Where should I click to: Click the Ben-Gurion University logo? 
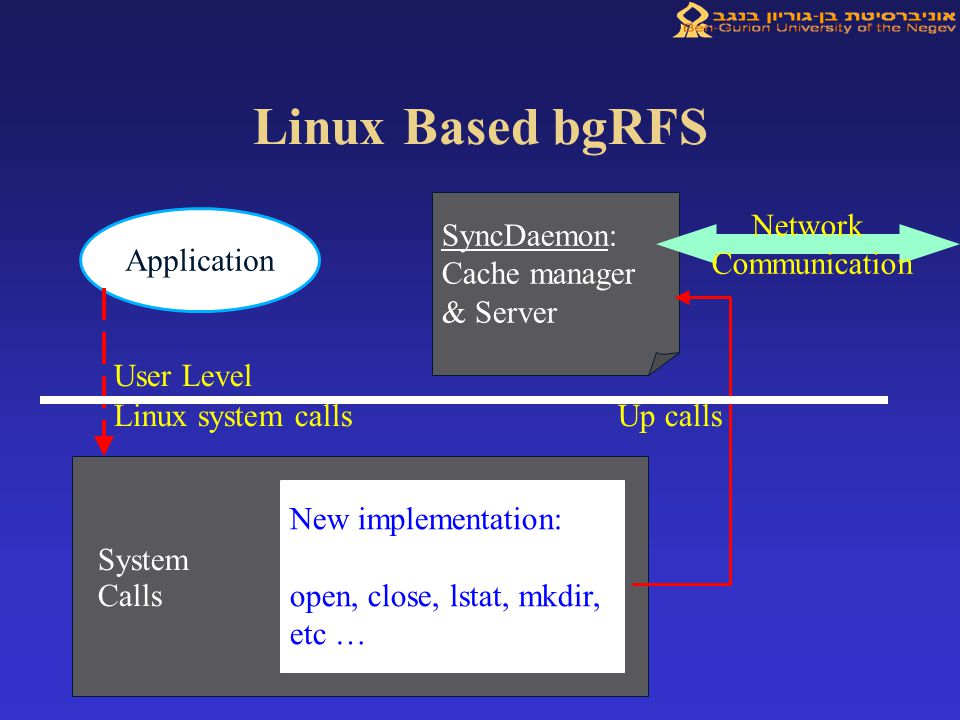(x=814, y=20)
